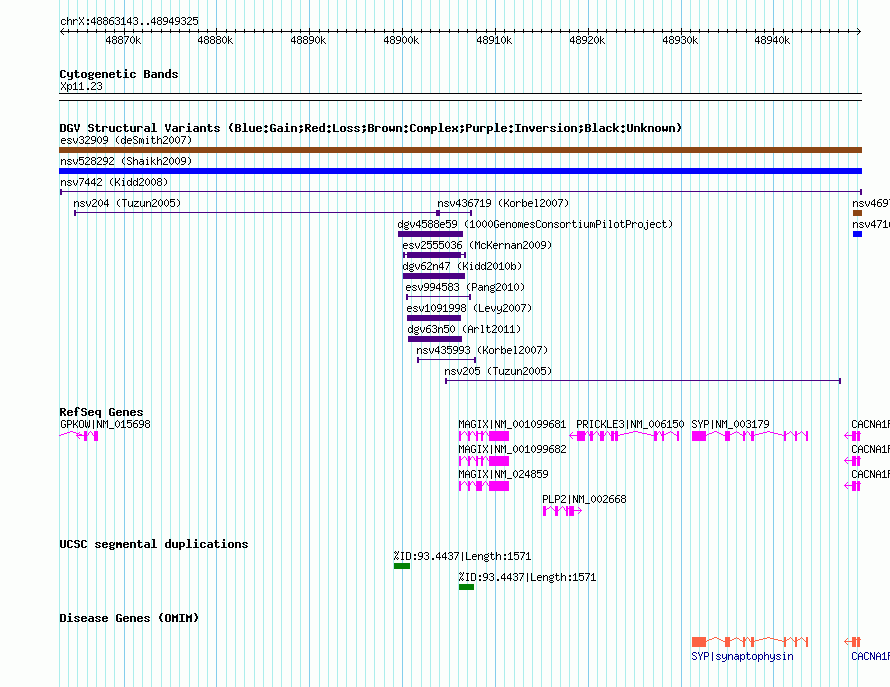Open the nsv7442 (Kidd2008) label
Screen dimensions: 890x687
tap(114, 182)
